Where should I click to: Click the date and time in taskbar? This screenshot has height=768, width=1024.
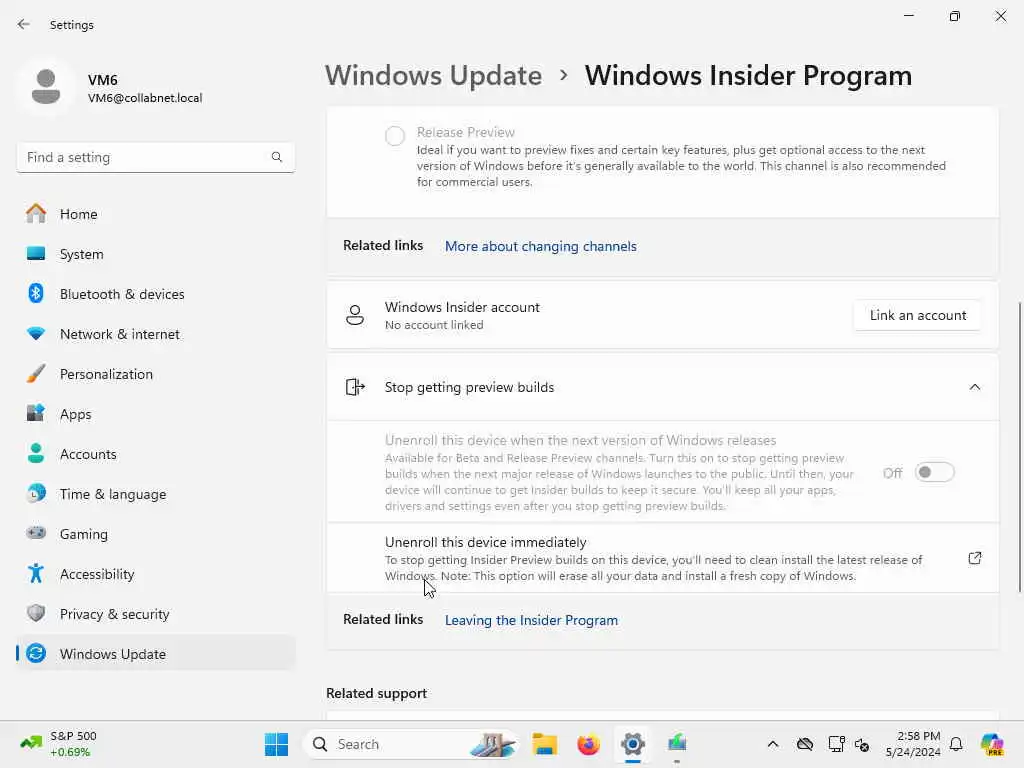[x=913, y=744]
